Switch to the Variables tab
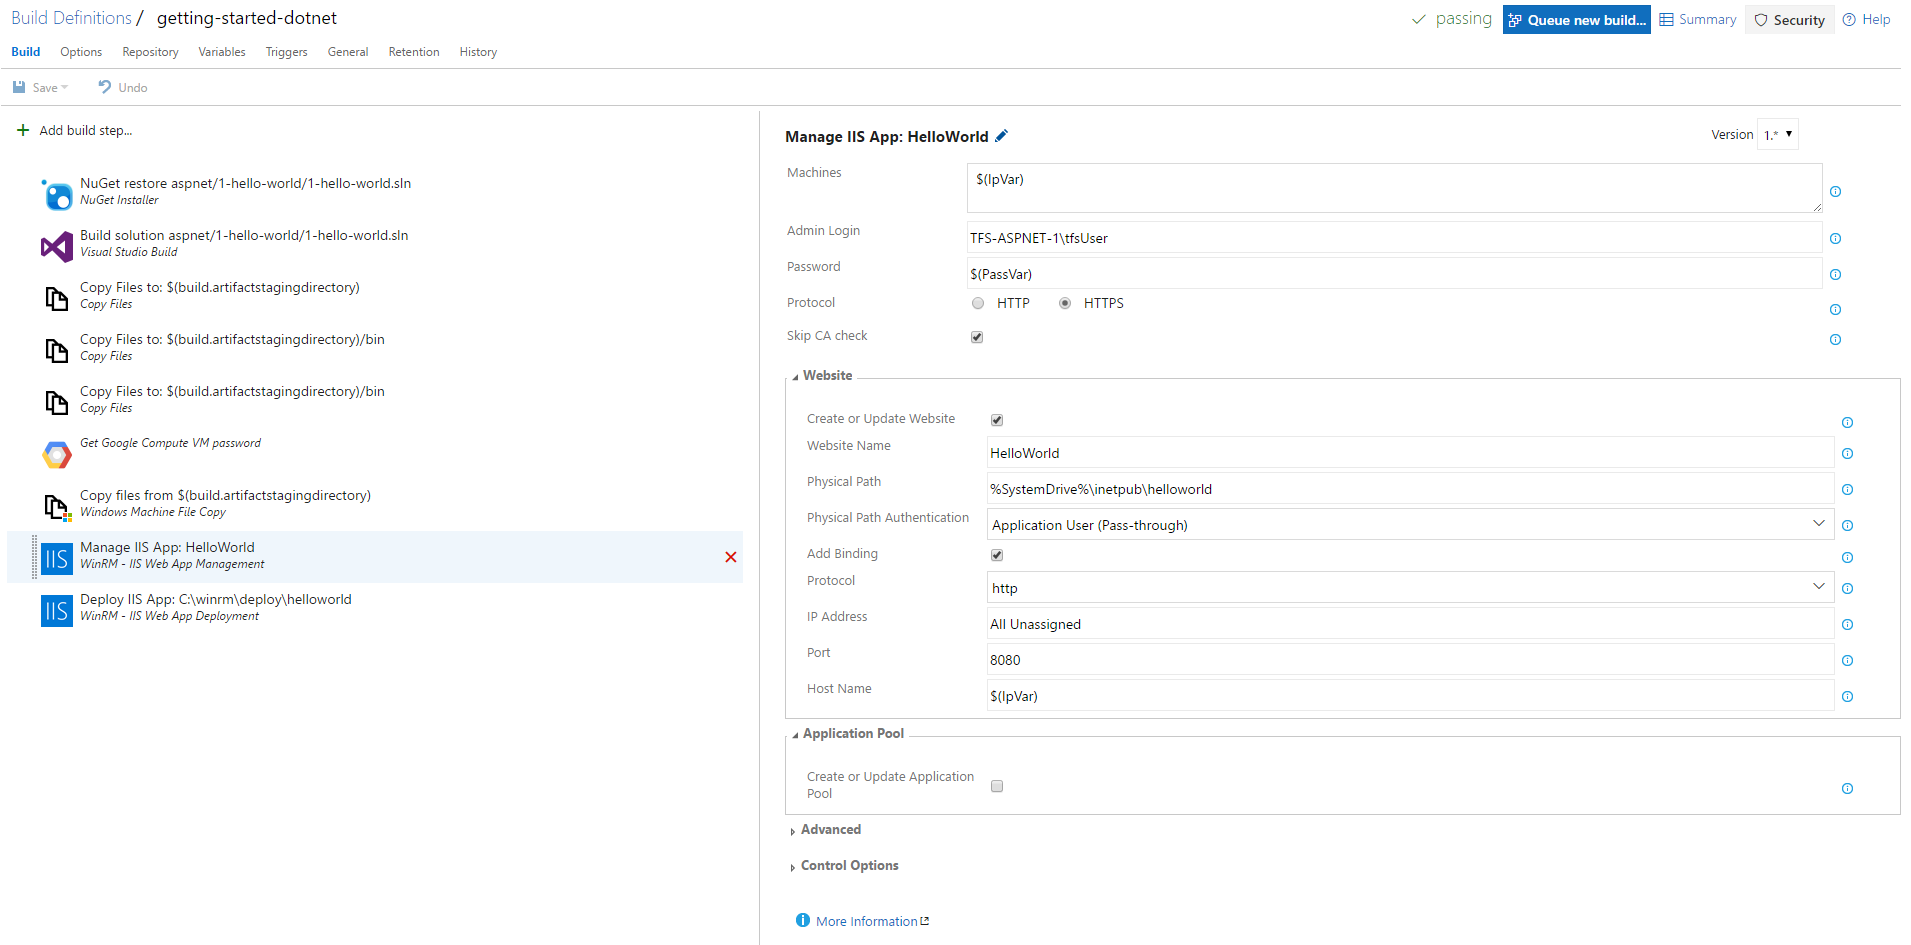Viewport: 1911px width, 945px height. pos(222,52)
